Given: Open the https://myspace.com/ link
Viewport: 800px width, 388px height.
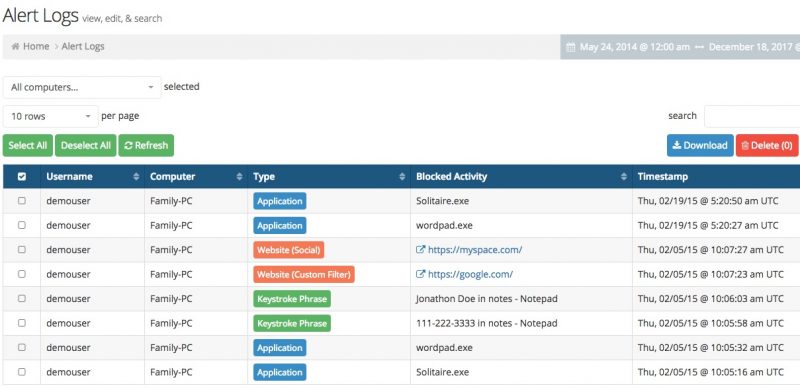Looking at the screenshot, I should click(475, 250).
